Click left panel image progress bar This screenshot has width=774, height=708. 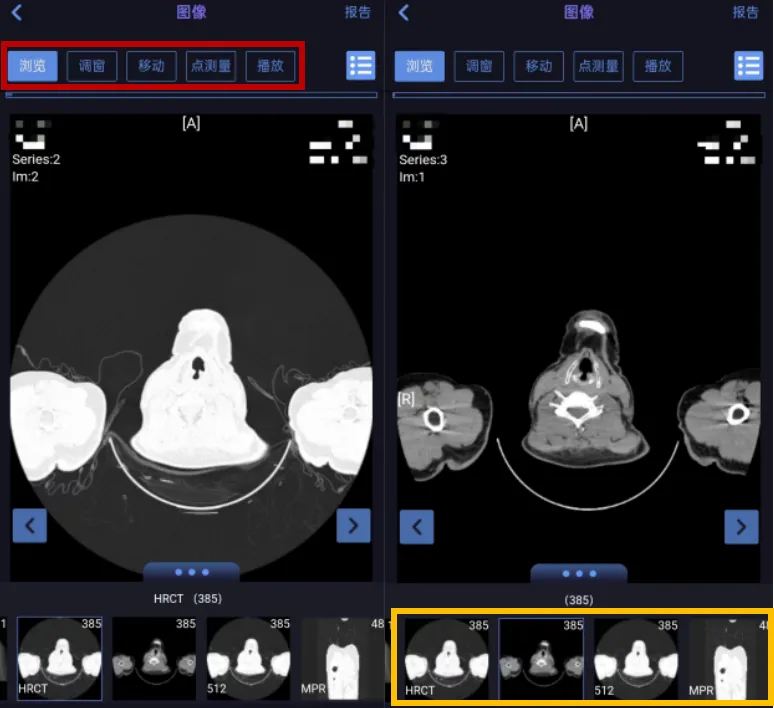pos(192,95)
